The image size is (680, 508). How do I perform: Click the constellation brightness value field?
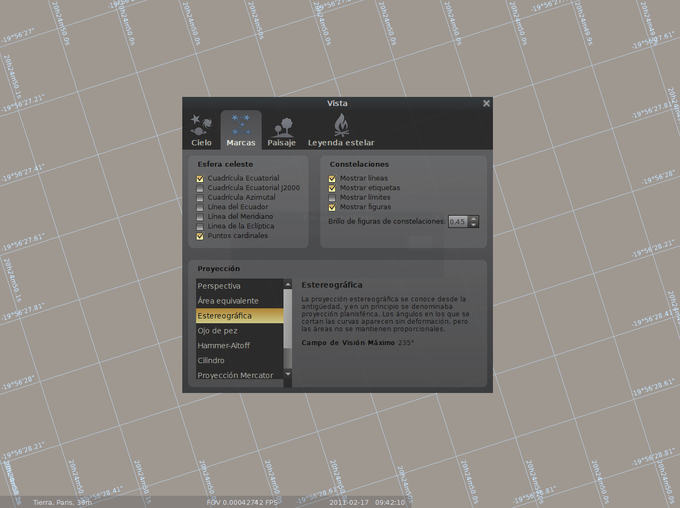[x=458, y=222]
